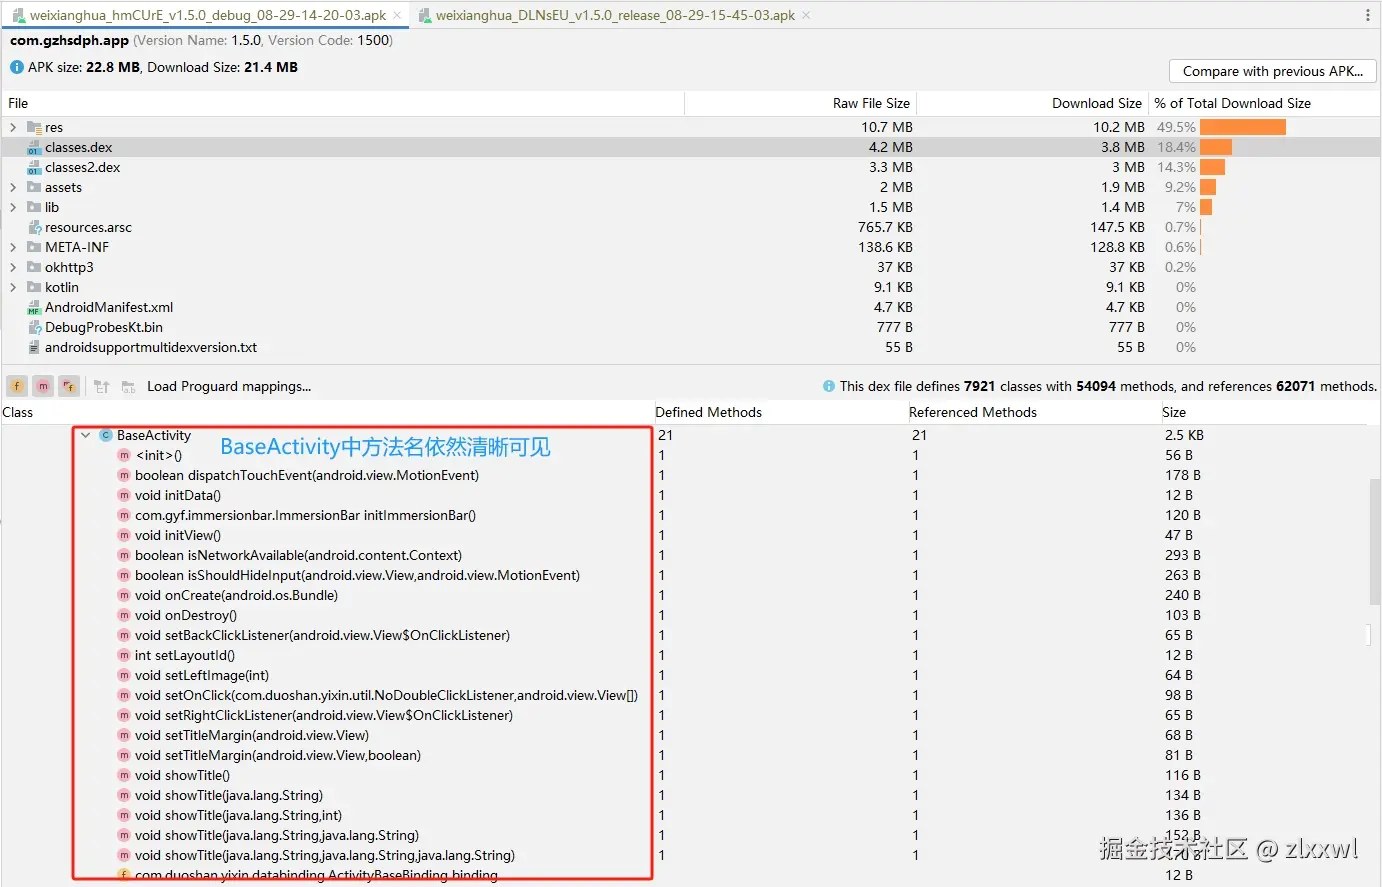The width and height of the screenshot is (1382, 887).
Task: Click the Raw File Size column header
Action: [801, 103]
